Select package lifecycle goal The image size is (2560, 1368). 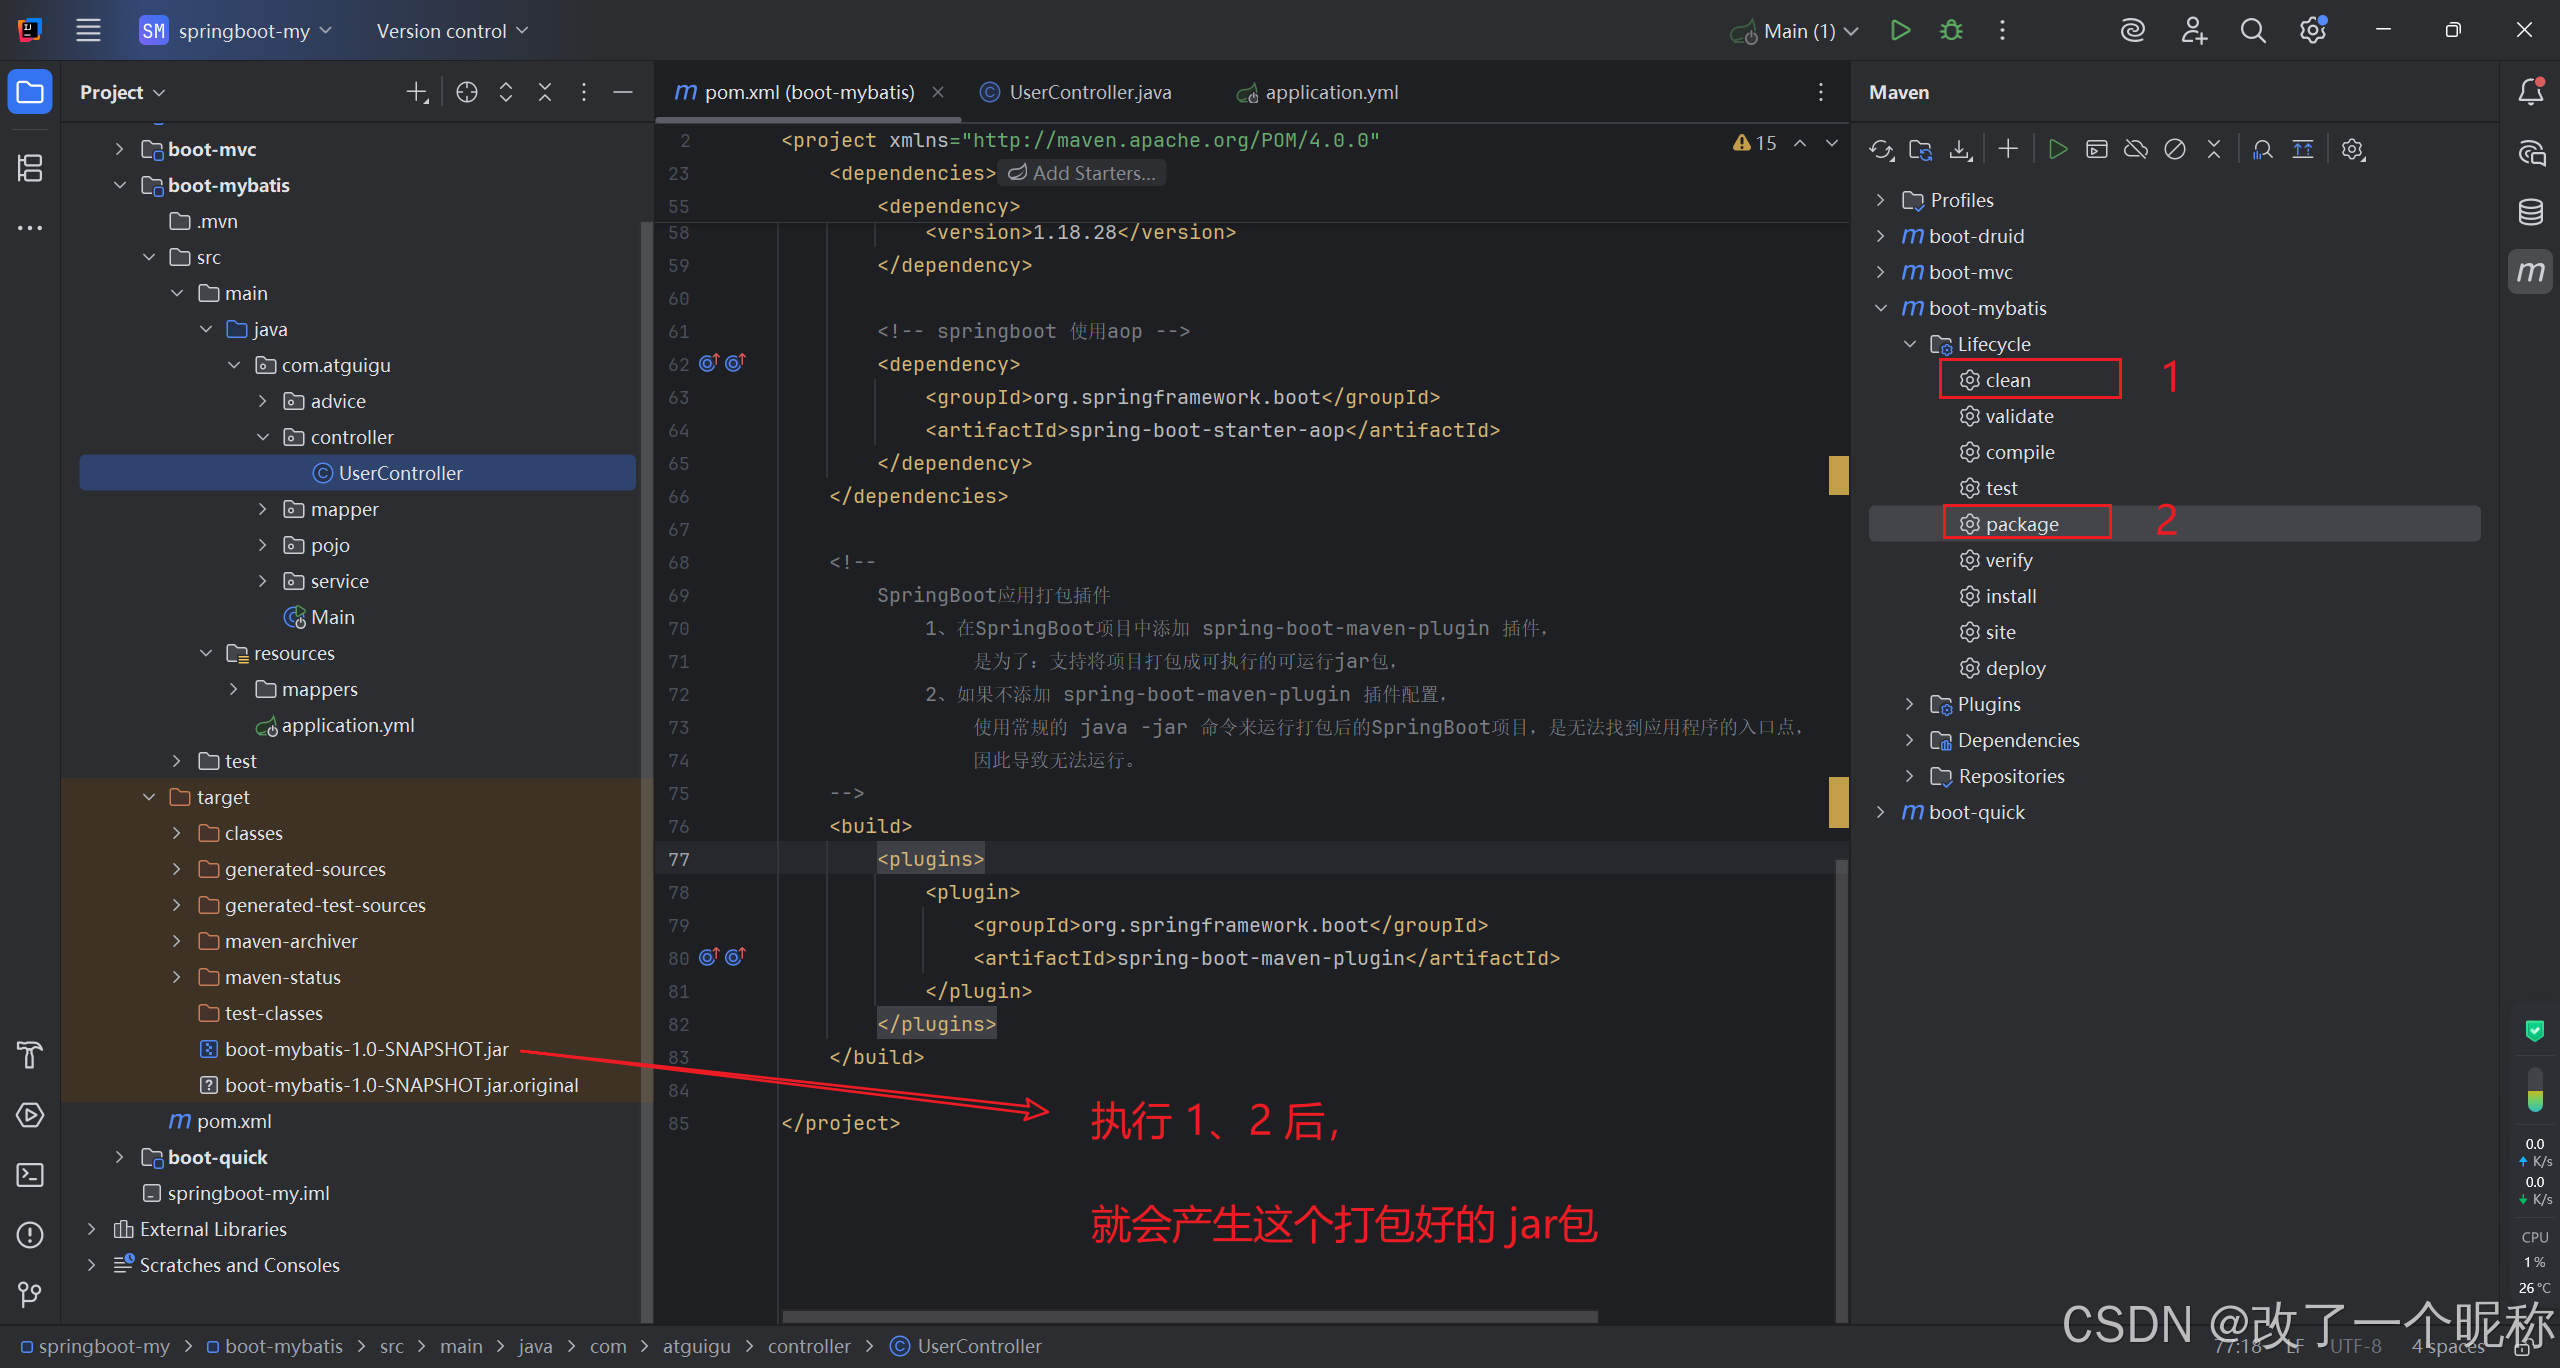tap(2021, 524)
